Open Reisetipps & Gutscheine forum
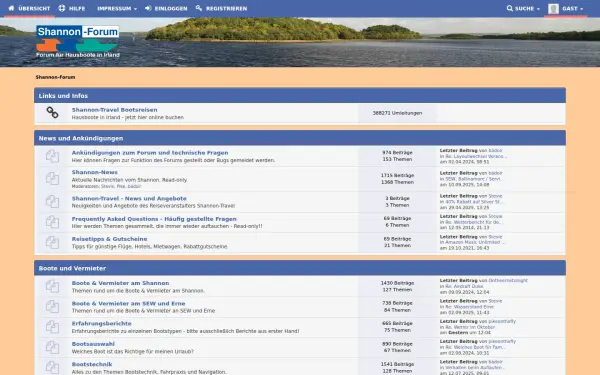The image size is (600, 375). click(109, 239)
